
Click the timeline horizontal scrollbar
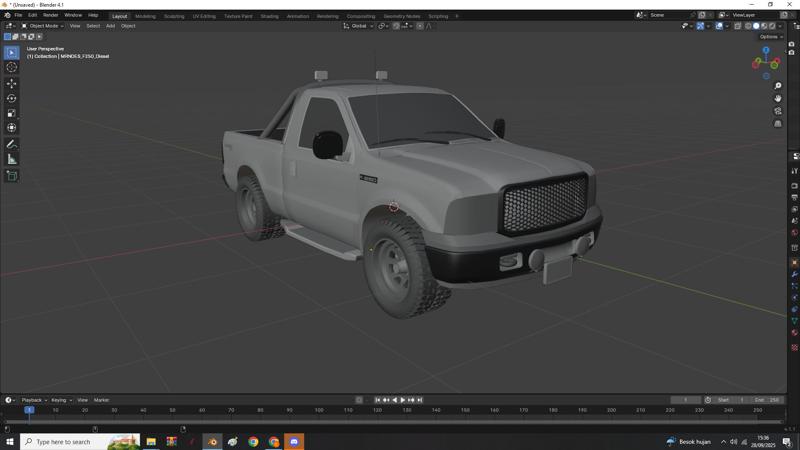pos(393,422)
